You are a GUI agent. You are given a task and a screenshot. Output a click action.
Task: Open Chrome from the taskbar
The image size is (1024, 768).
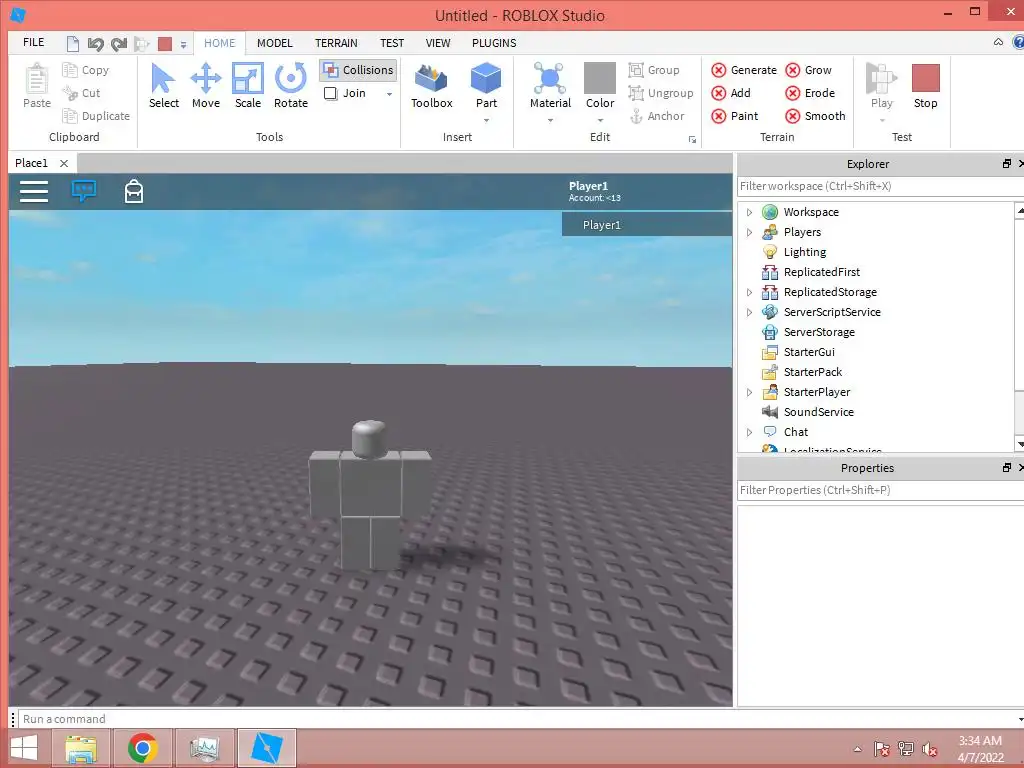142,748
